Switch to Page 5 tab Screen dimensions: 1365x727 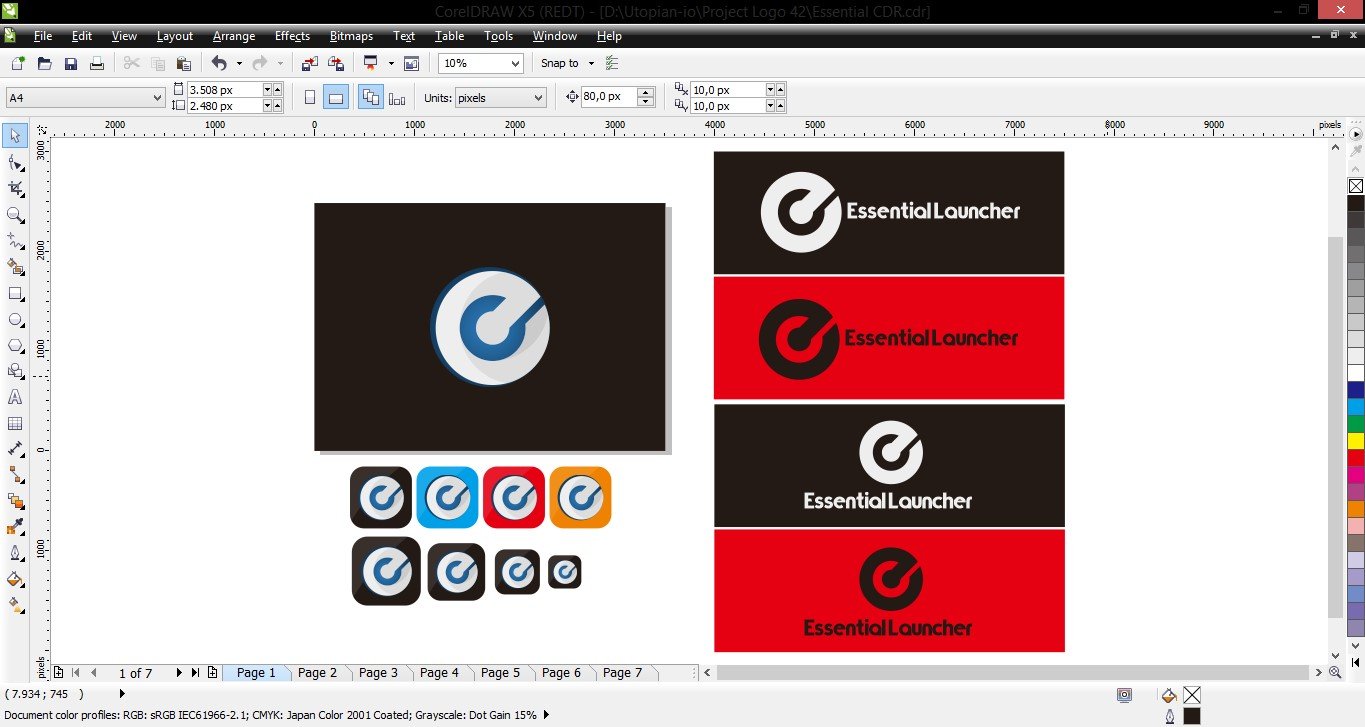tap(501, 673)
